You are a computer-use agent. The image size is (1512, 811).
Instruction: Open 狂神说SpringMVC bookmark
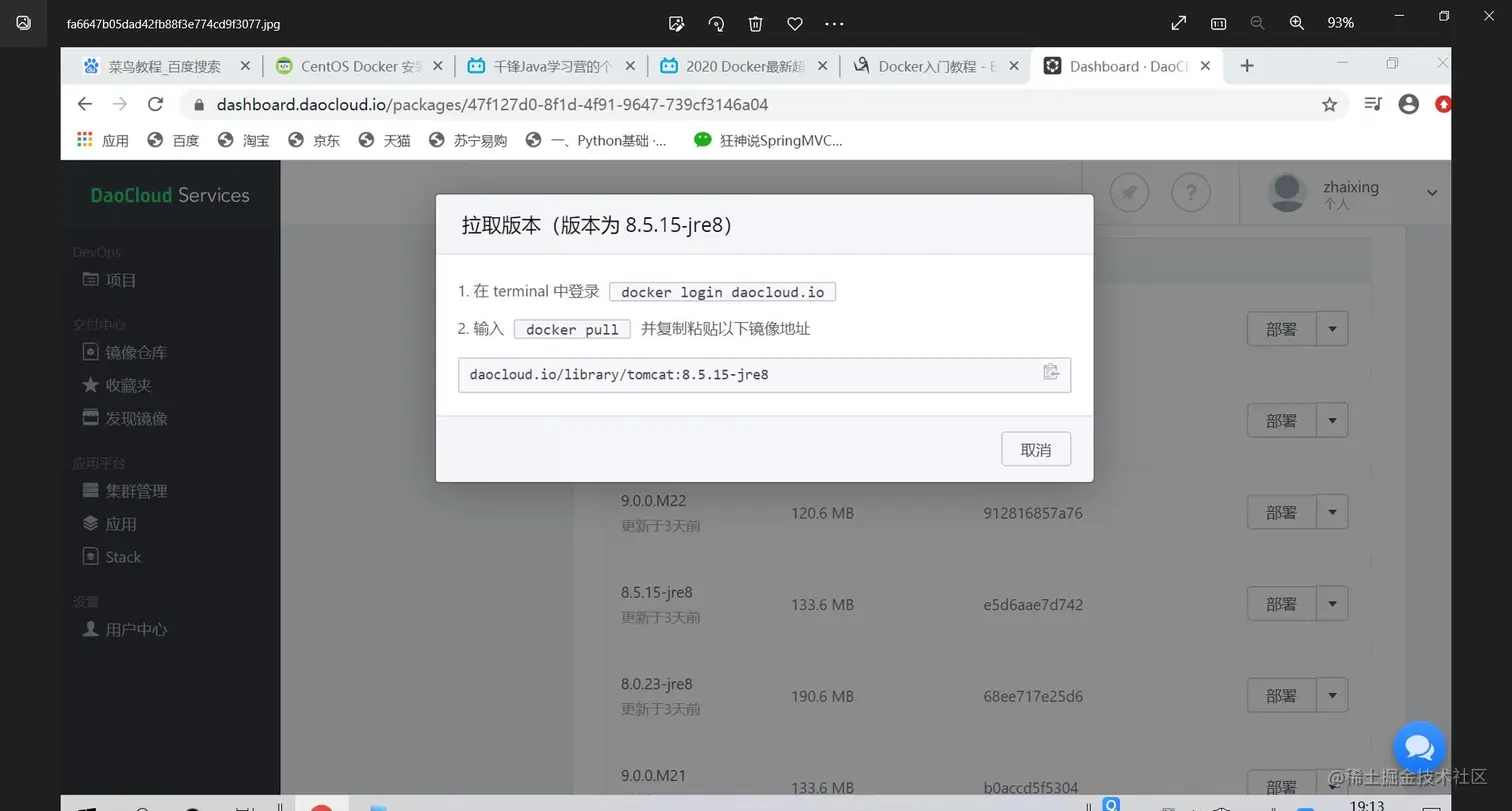pyautogui.click(x=768, y=141)
